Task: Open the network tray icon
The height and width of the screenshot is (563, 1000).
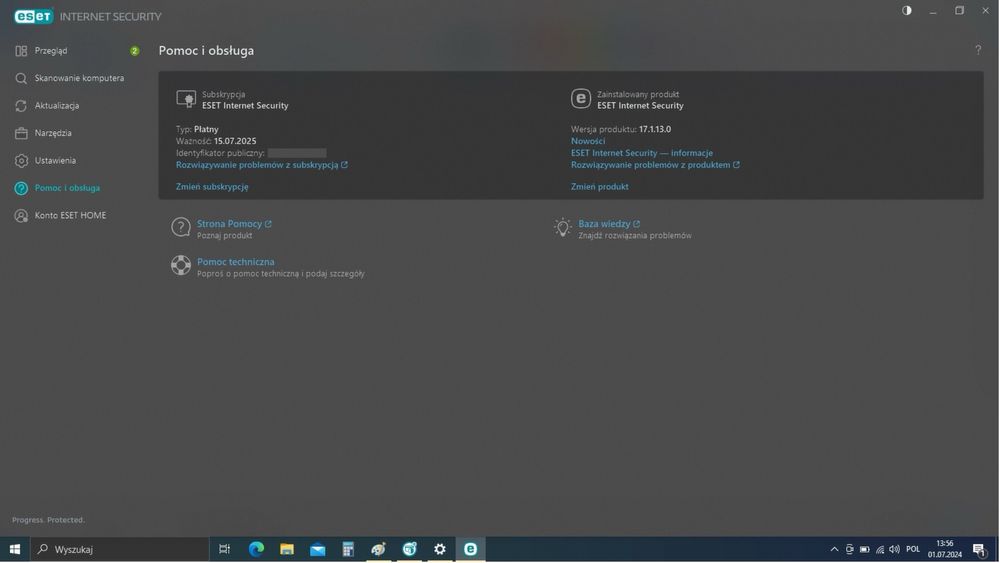Action: (880, 550)
